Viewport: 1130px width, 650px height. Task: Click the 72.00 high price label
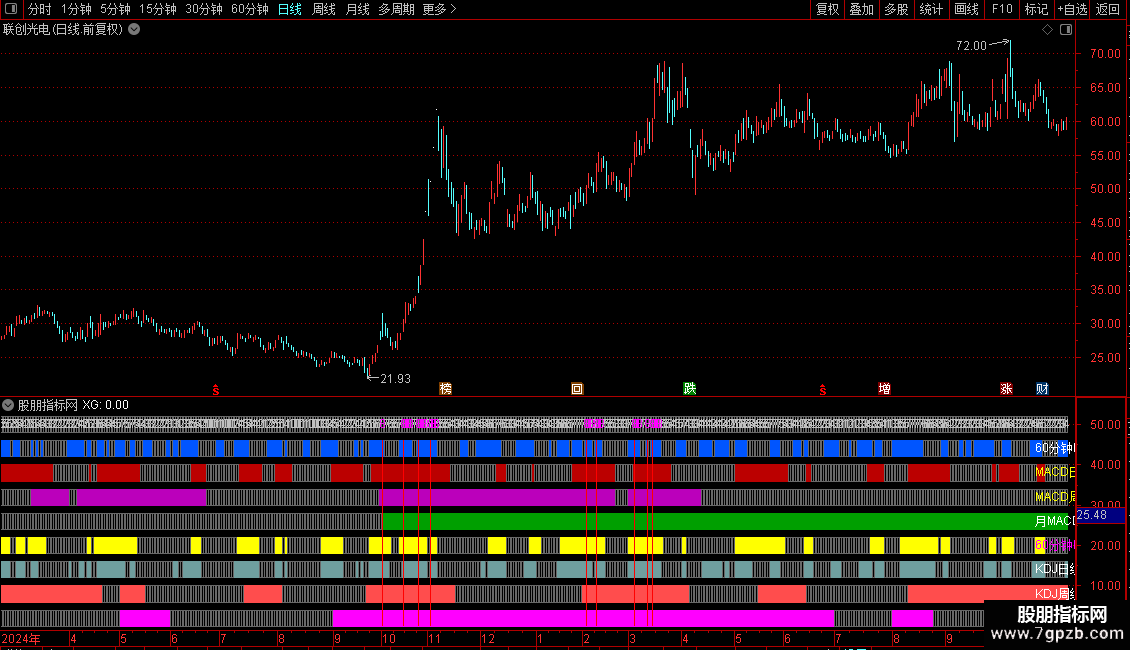[x=971, y=45]
